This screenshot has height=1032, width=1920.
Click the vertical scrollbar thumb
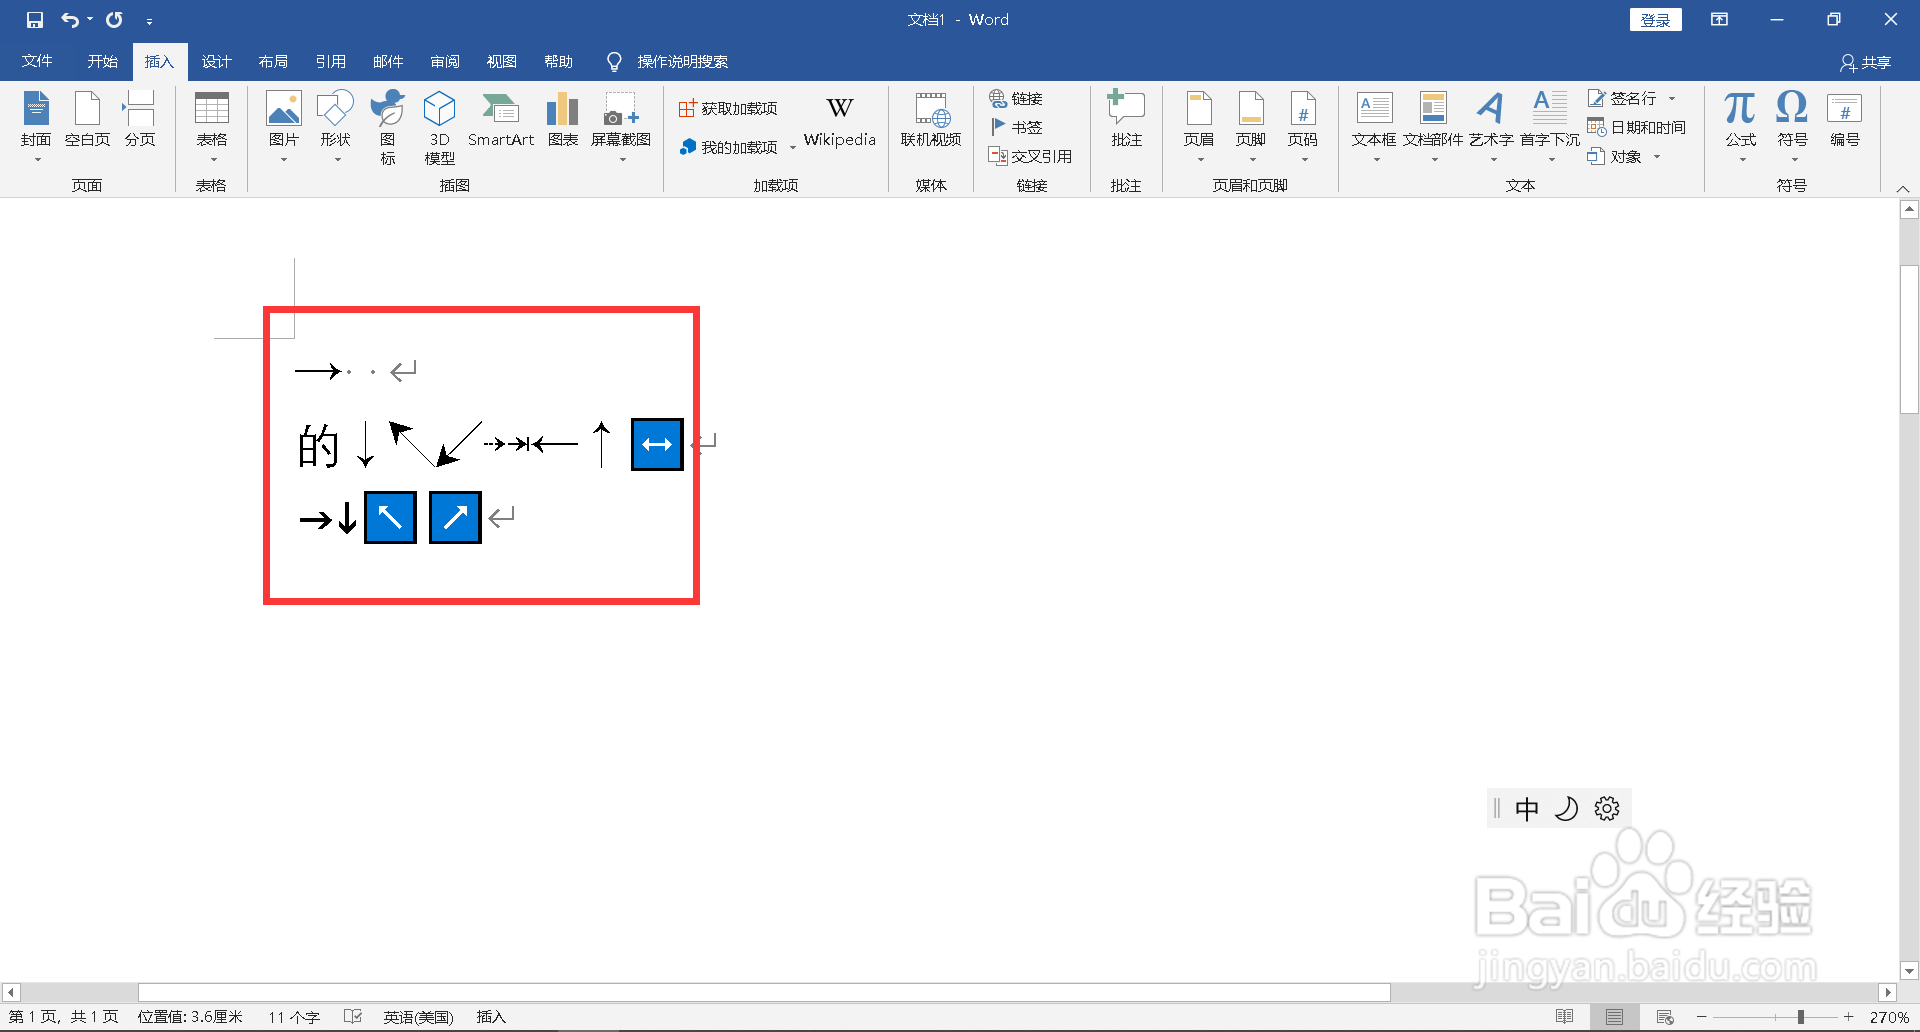1909,340
